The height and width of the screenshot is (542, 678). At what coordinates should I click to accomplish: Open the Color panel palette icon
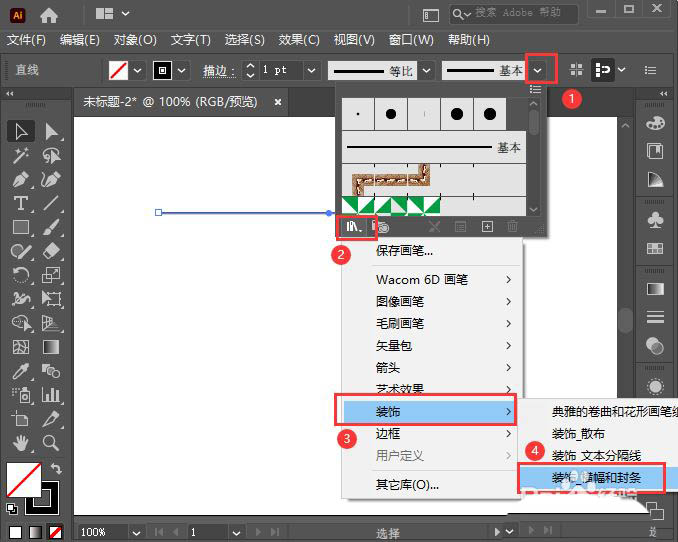click(x=655, y=123)
